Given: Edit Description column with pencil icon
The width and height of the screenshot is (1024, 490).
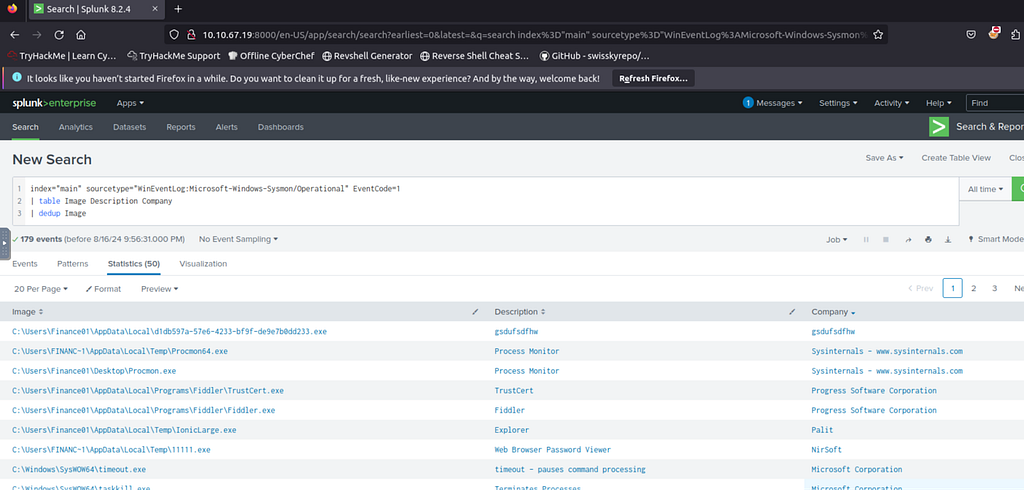Looking at the screenshot, I should (x=792, y=312).
